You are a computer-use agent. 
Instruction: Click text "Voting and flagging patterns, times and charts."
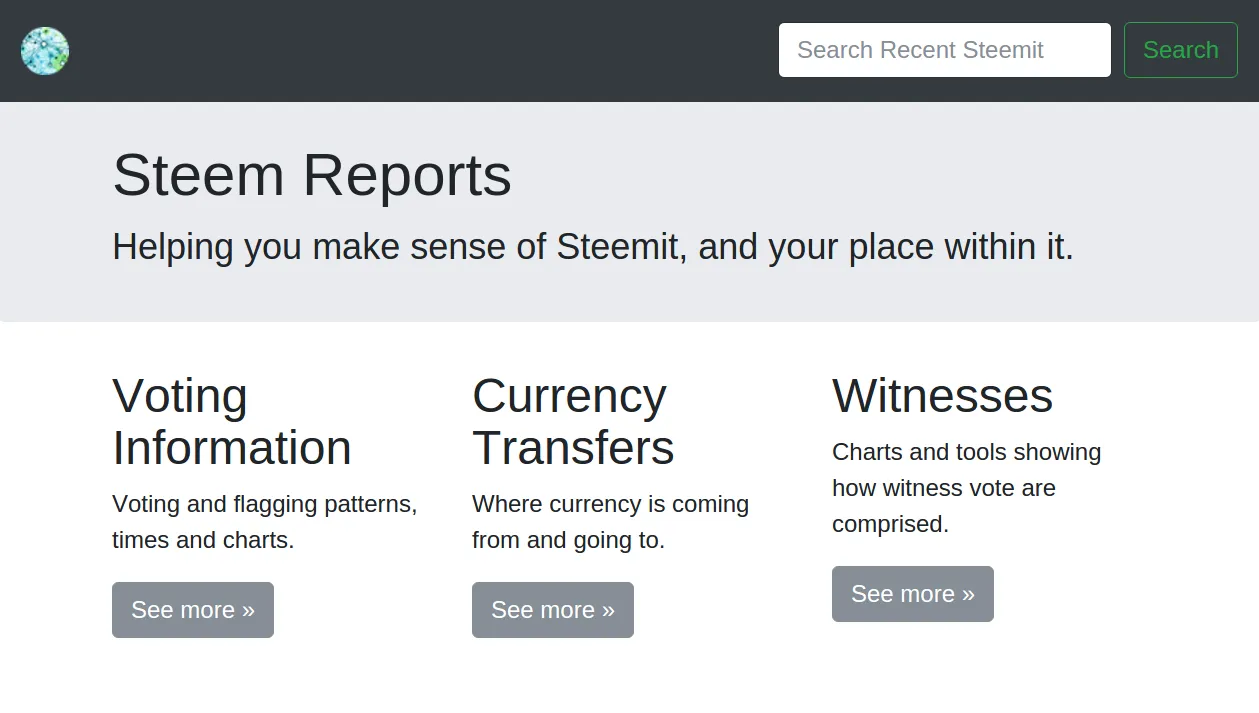[265, 522]
